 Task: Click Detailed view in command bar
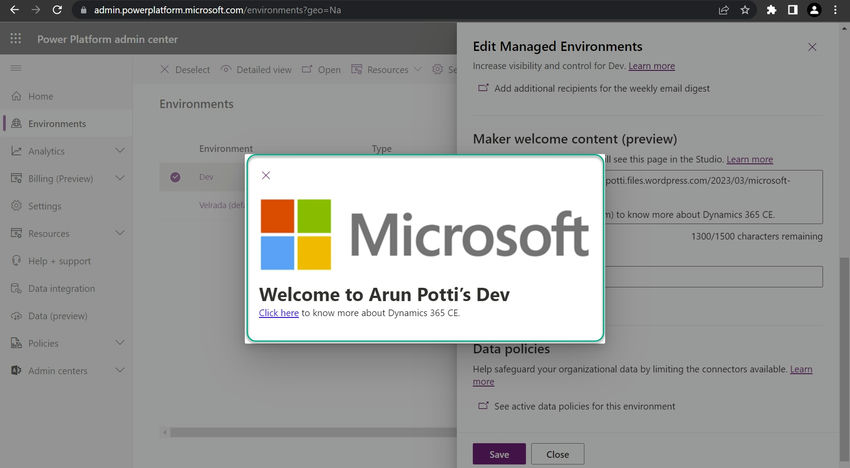(x=256, y=69)
